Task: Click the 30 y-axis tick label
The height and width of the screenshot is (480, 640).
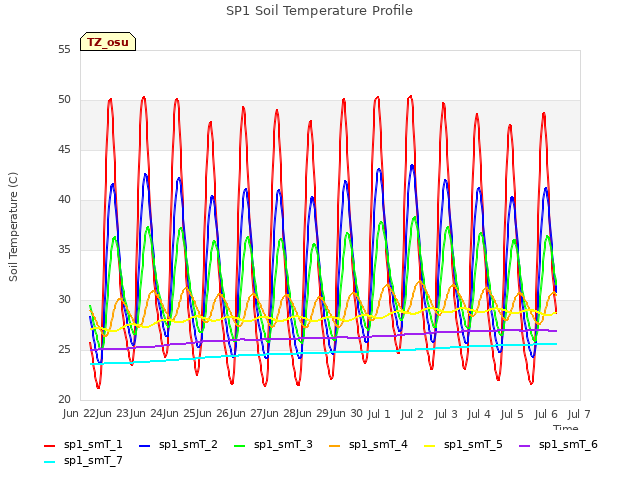Action: [x=64, y=300]
